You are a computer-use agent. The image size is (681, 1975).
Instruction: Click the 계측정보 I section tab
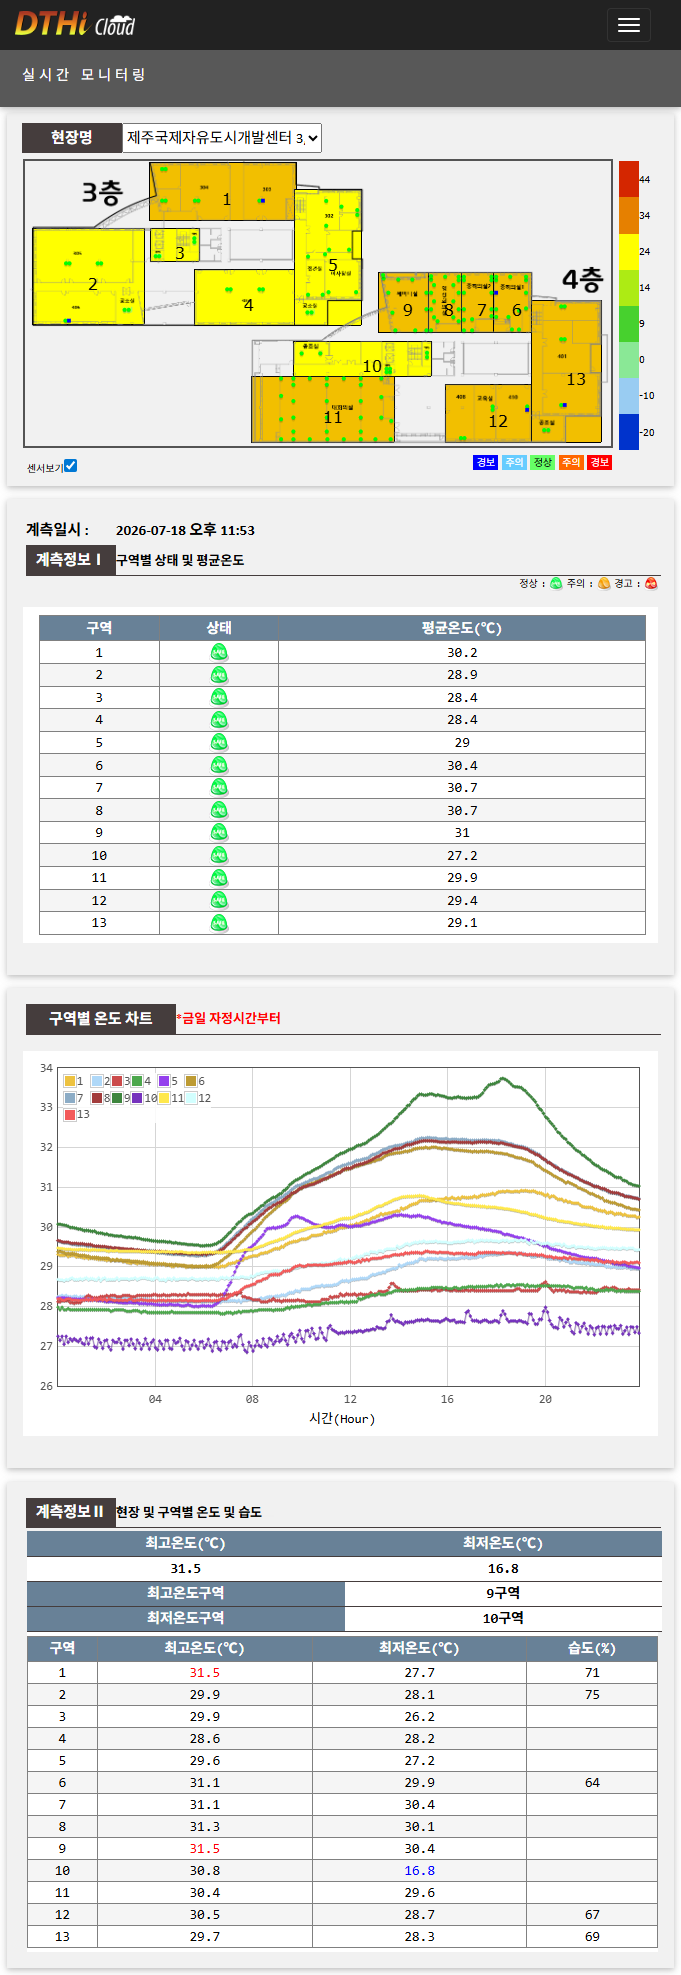[x=69, y=560]
